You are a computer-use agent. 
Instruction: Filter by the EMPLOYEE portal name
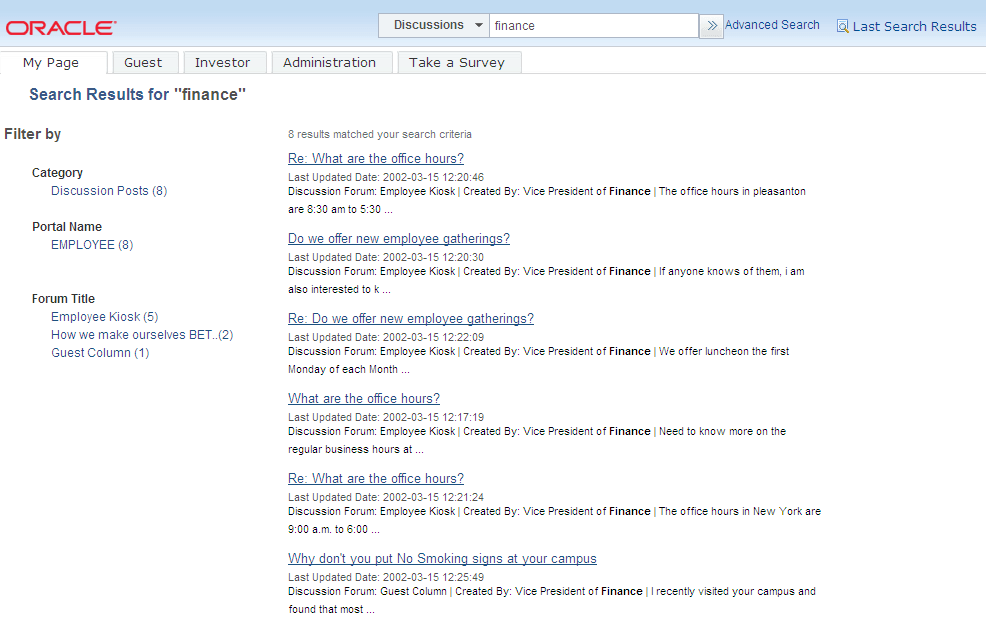(91, 244)
